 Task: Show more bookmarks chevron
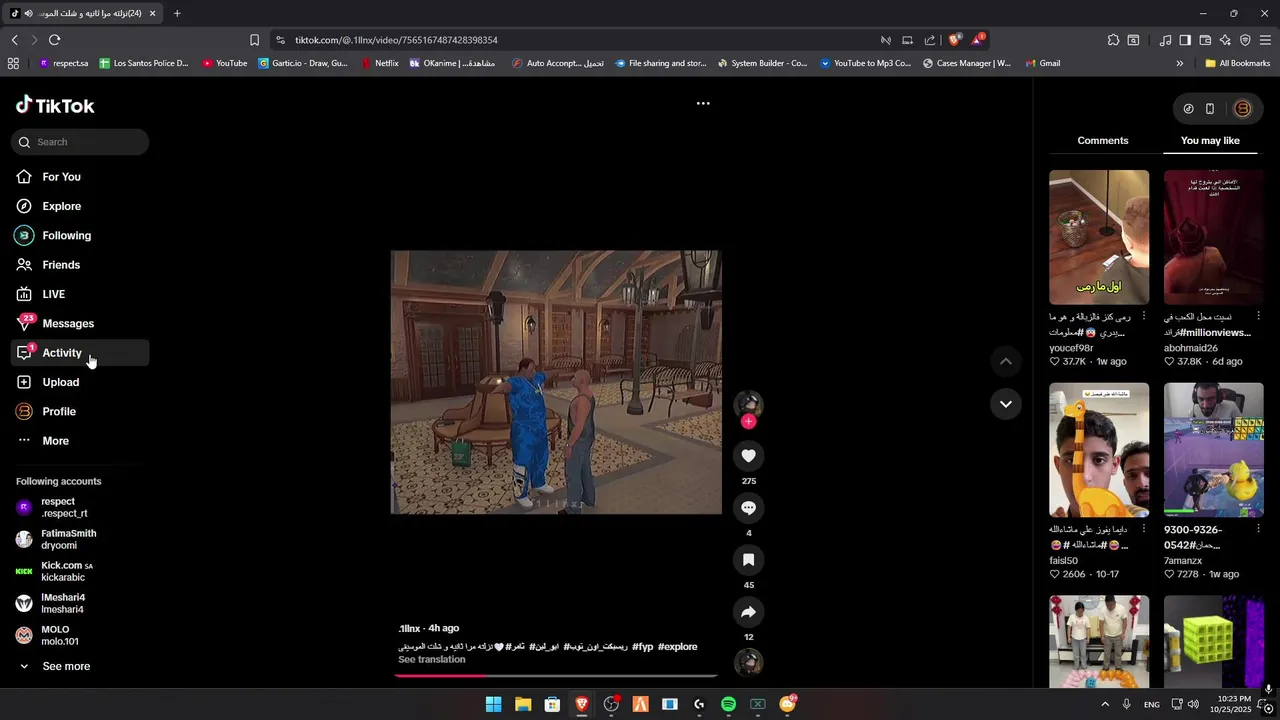(1180, 63)
